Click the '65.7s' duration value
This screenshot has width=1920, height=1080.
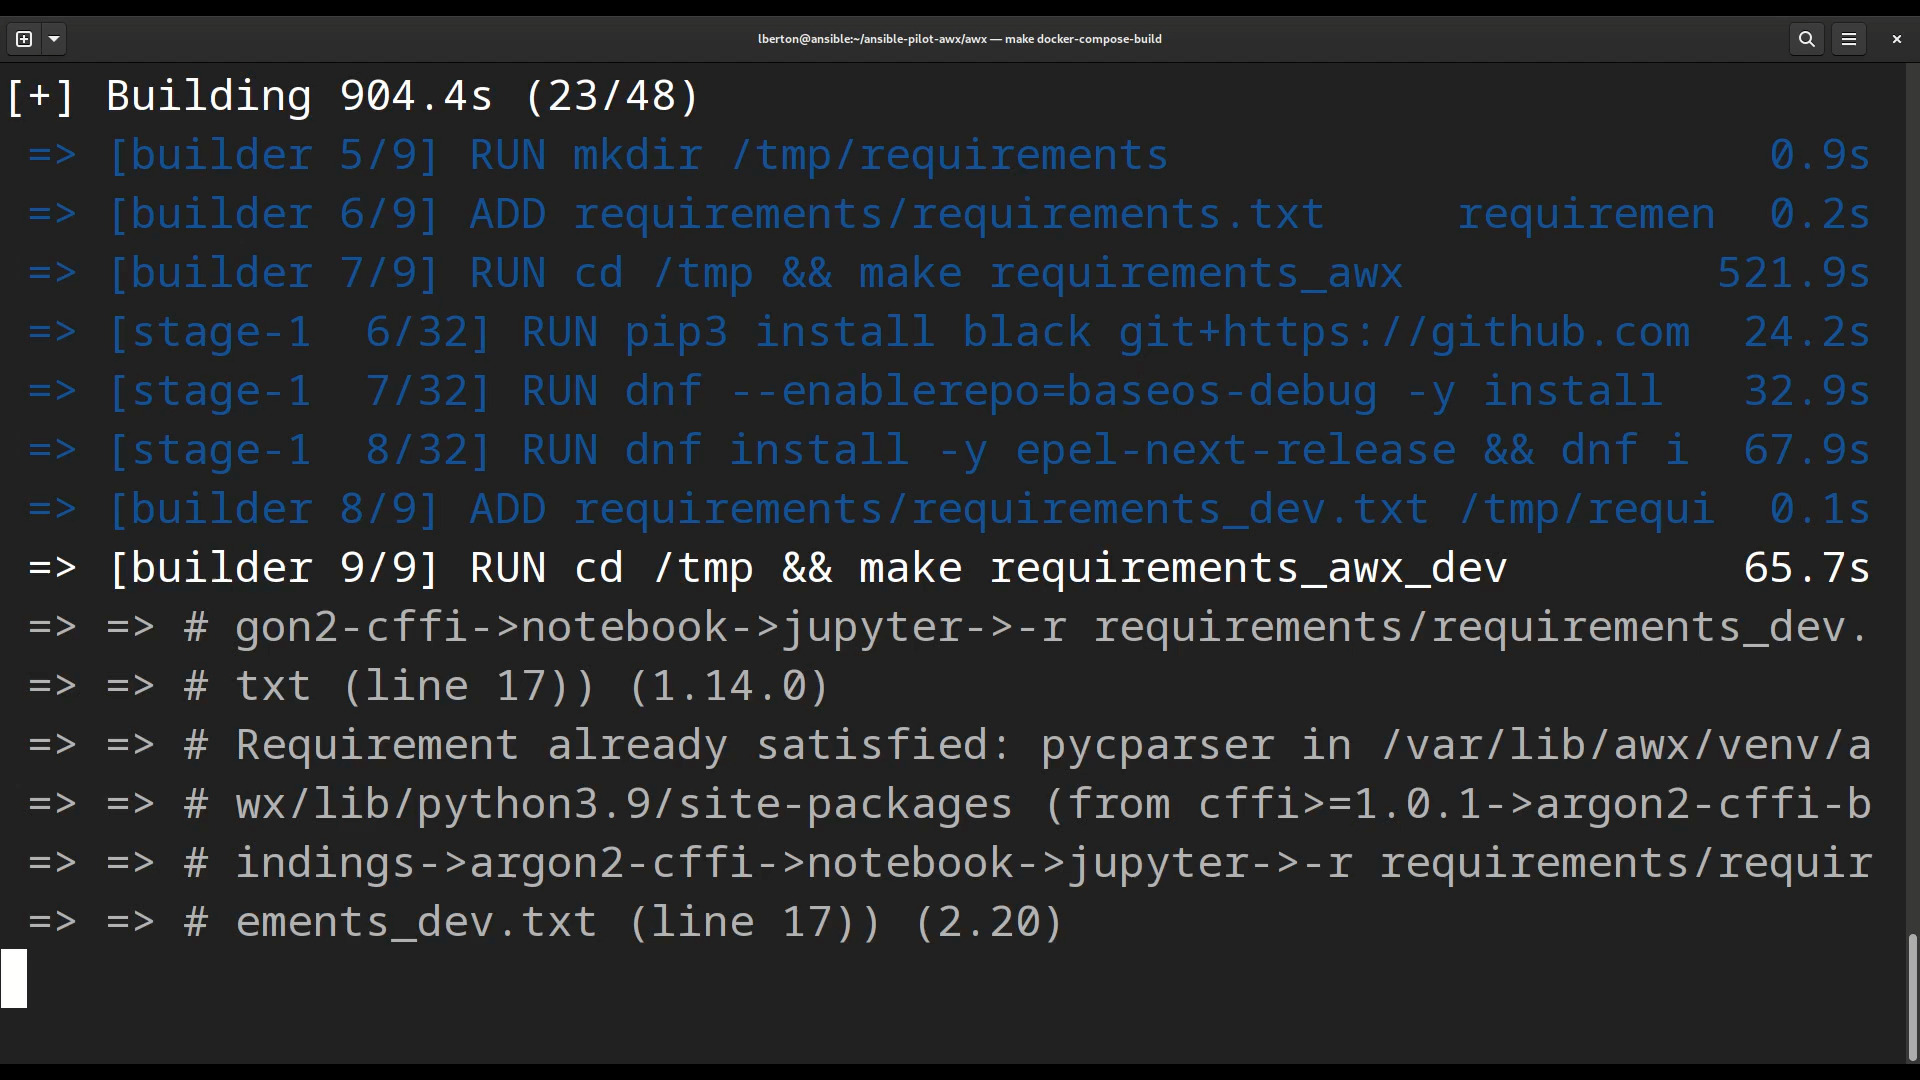pyautogui.click(x=1806, y=568)
